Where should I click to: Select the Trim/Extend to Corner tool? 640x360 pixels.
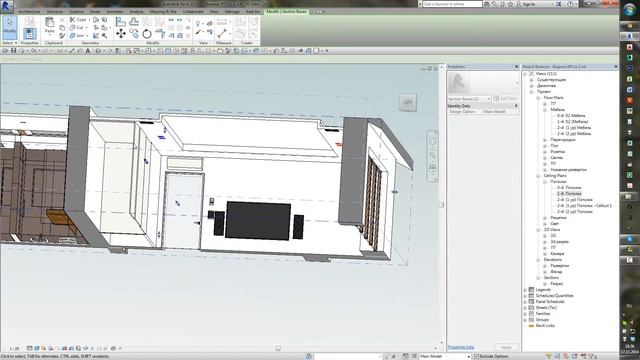160,34
